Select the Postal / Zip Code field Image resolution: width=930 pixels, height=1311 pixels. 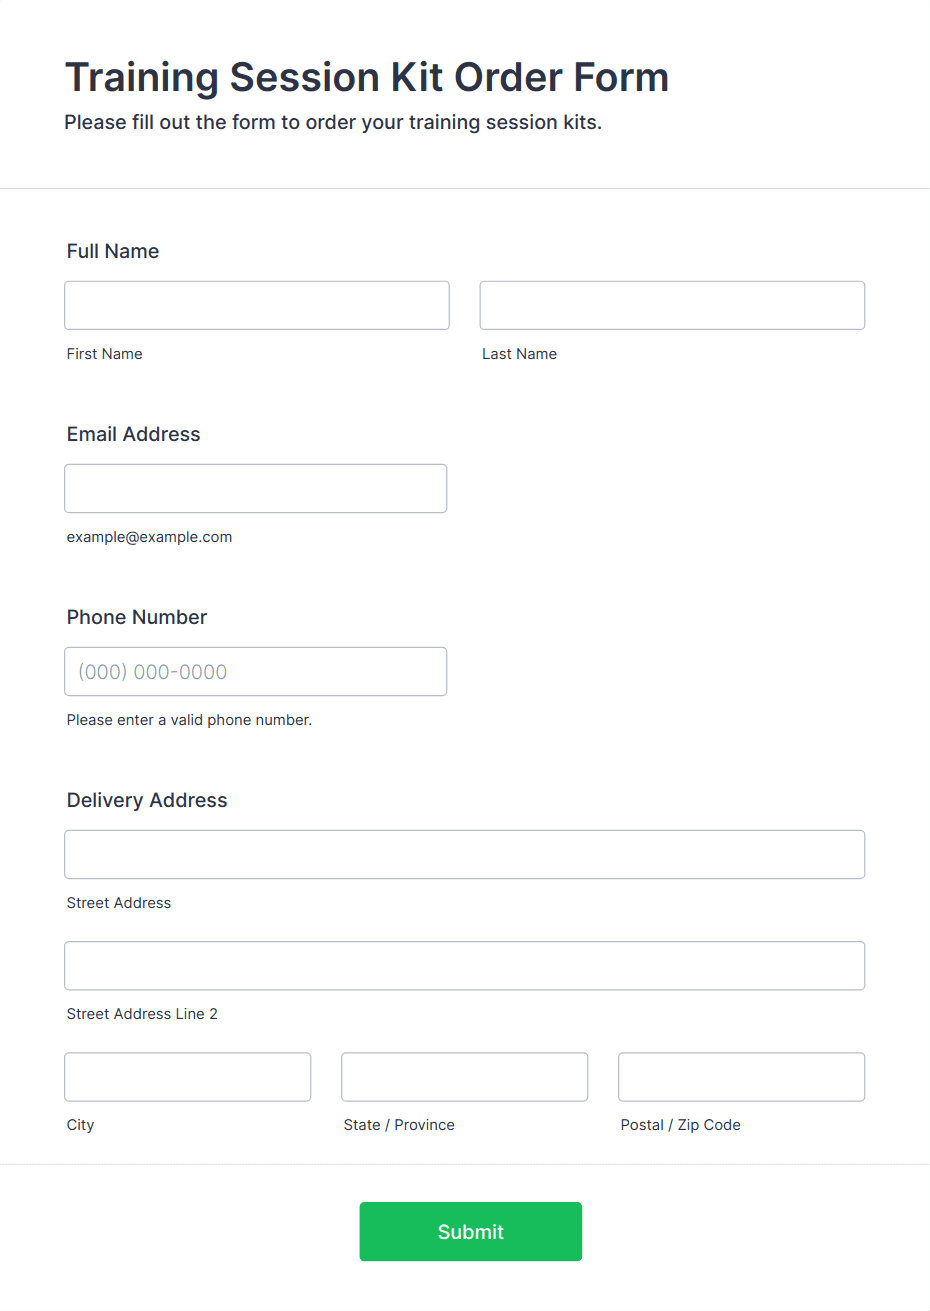coord(742,1076)
